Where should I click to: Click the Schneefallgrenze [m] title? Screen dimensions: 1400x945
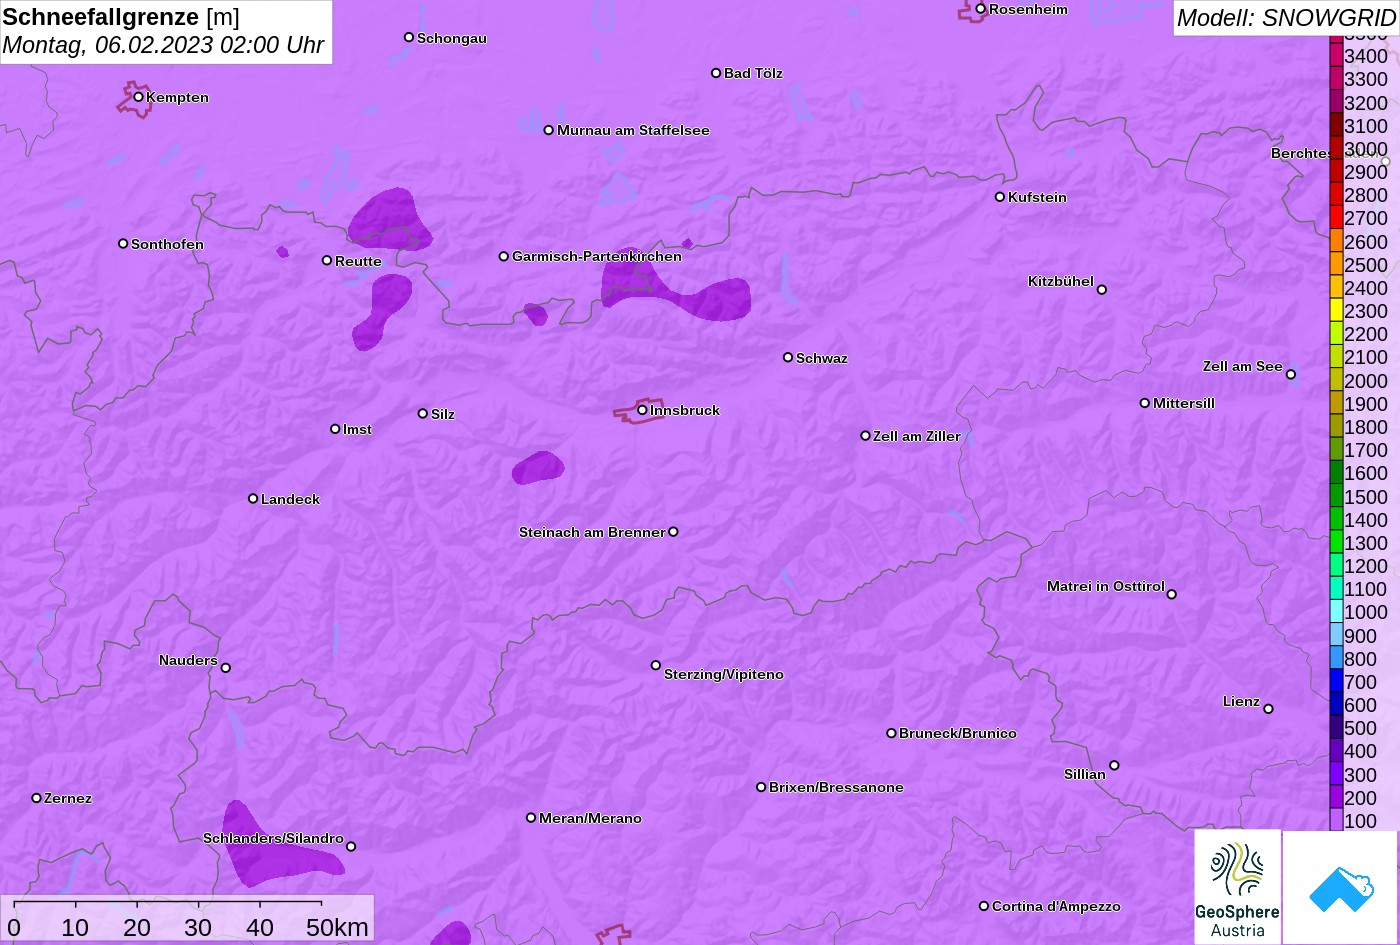coord(121,17)
